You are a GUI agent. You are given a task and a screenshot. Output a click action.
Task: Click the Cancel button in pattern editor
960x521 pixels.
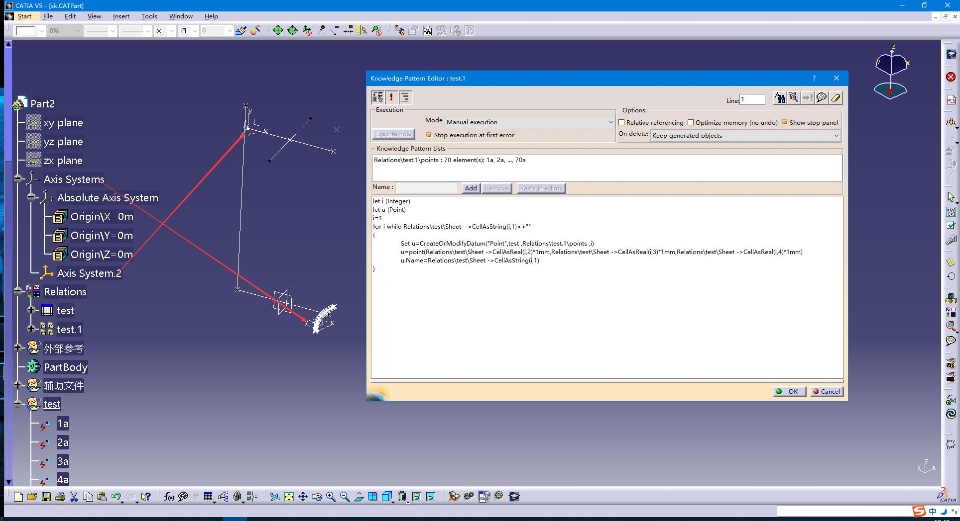coord(827,391)
